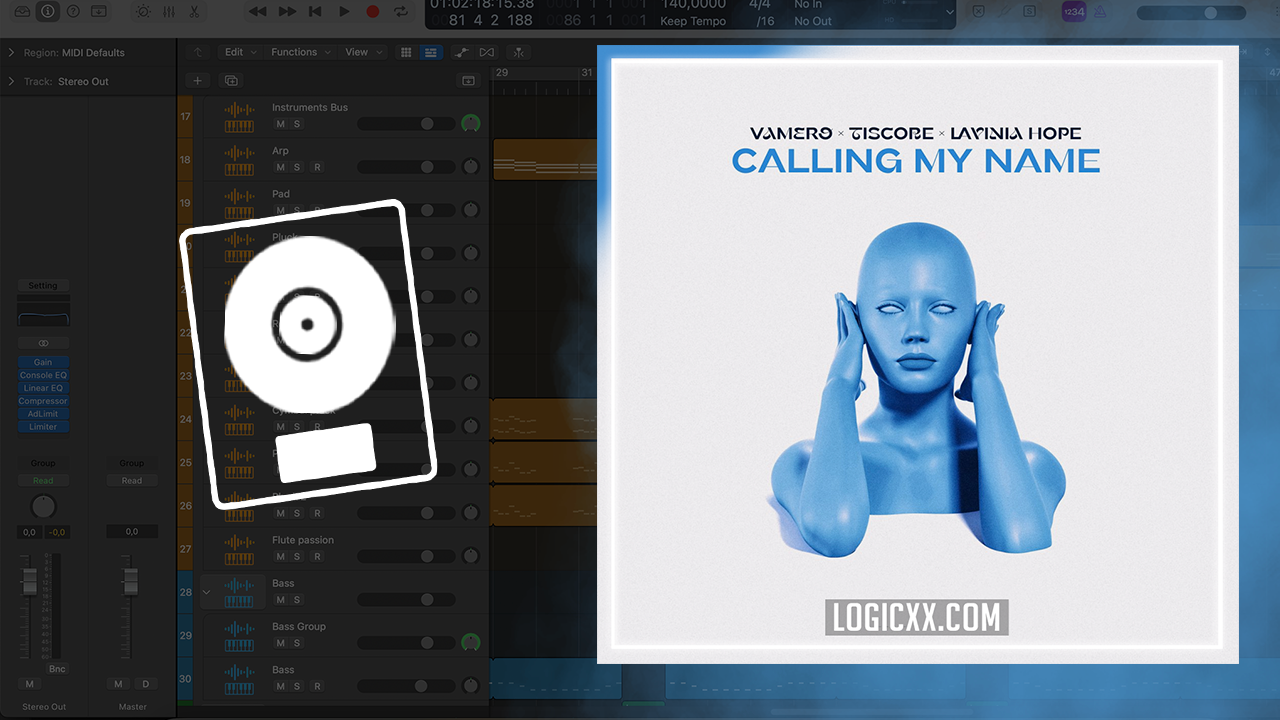Click the Bnc bounce button
Screen dimensions: 1280x720
click(x=57, y=669)
